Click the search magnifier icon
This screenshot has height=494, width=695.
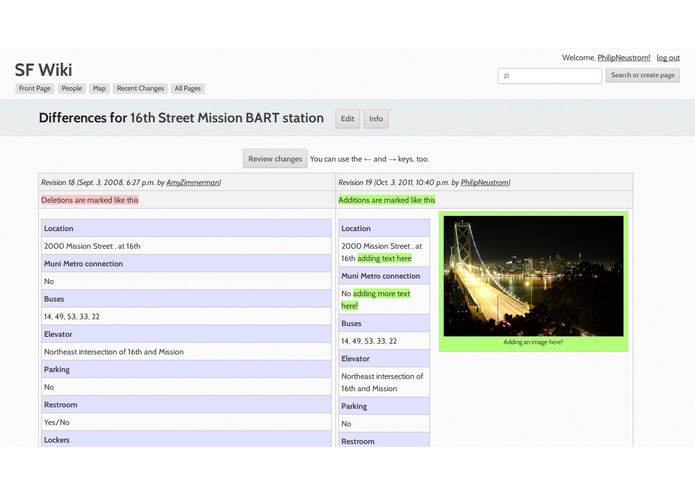(506, 76)
